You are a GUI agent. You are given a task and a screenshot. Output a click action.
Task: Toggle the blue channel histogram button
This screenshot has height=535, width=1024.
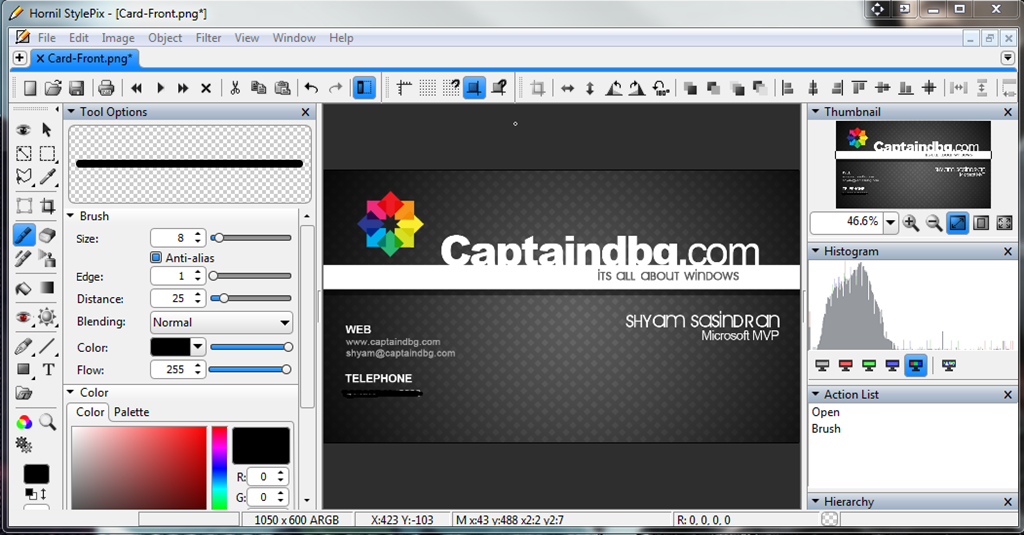click(892, 365)
